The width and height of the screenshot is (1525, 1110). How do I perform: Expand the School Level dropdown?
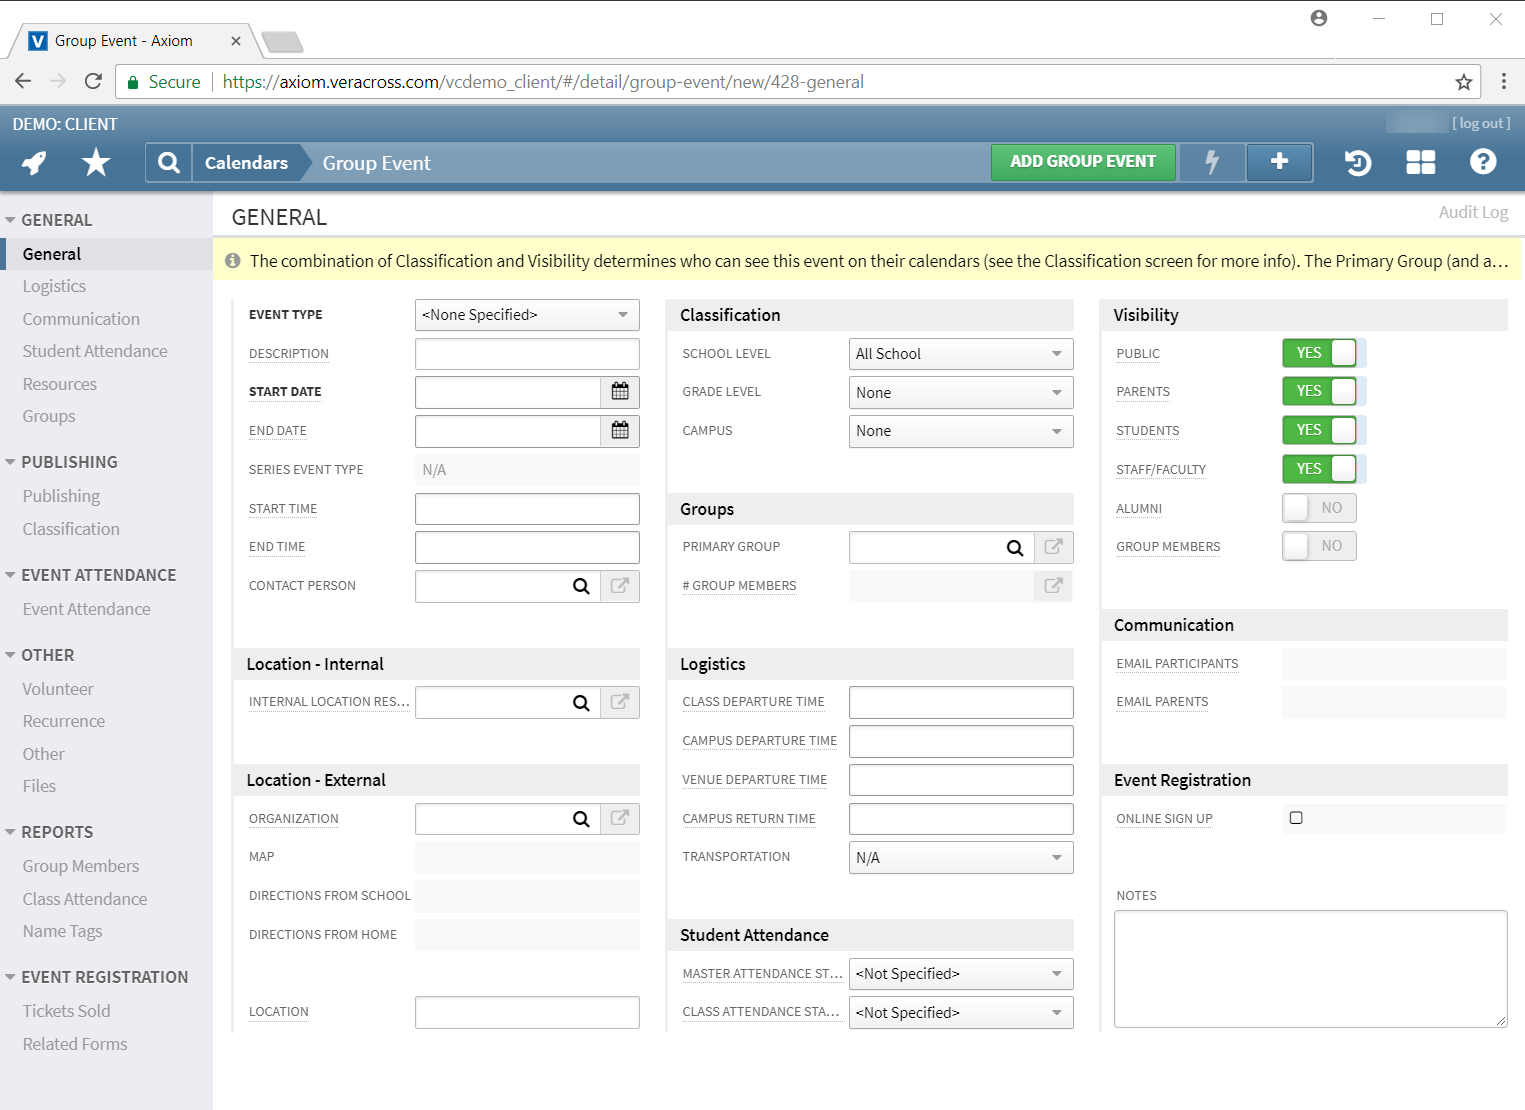(x=960, y=354)
